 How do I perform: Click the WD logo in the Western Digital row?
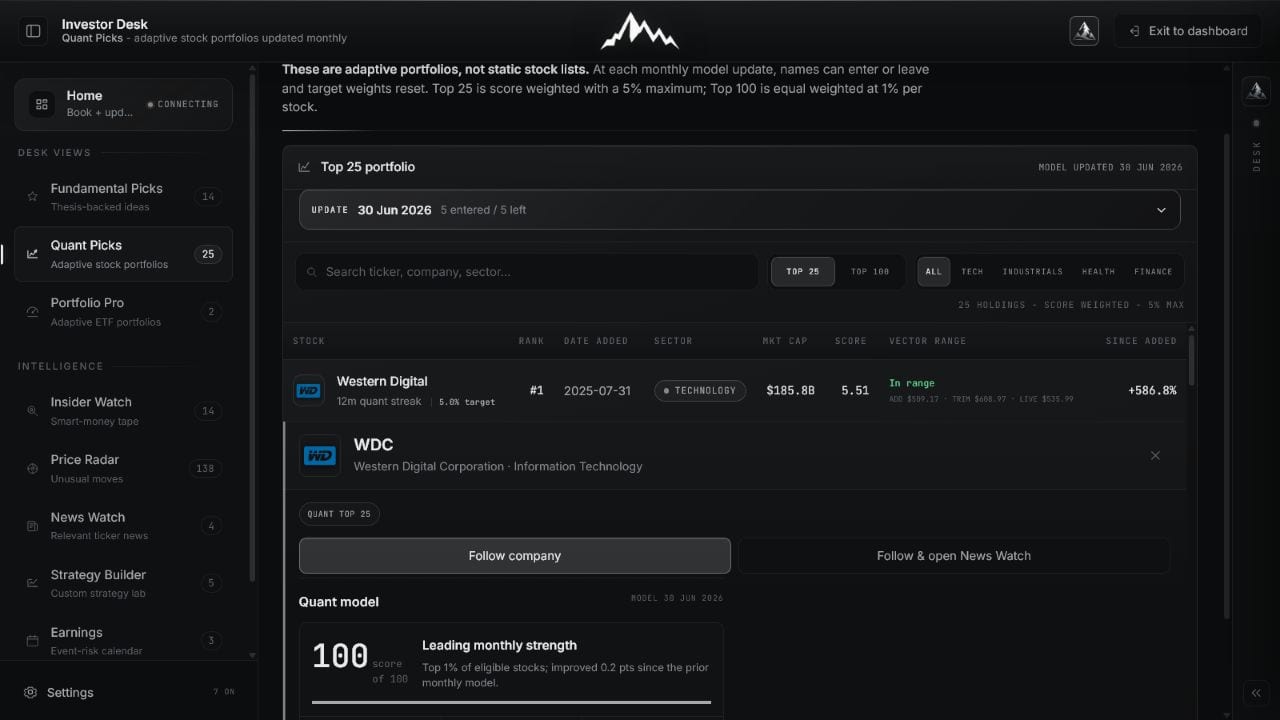309,390
